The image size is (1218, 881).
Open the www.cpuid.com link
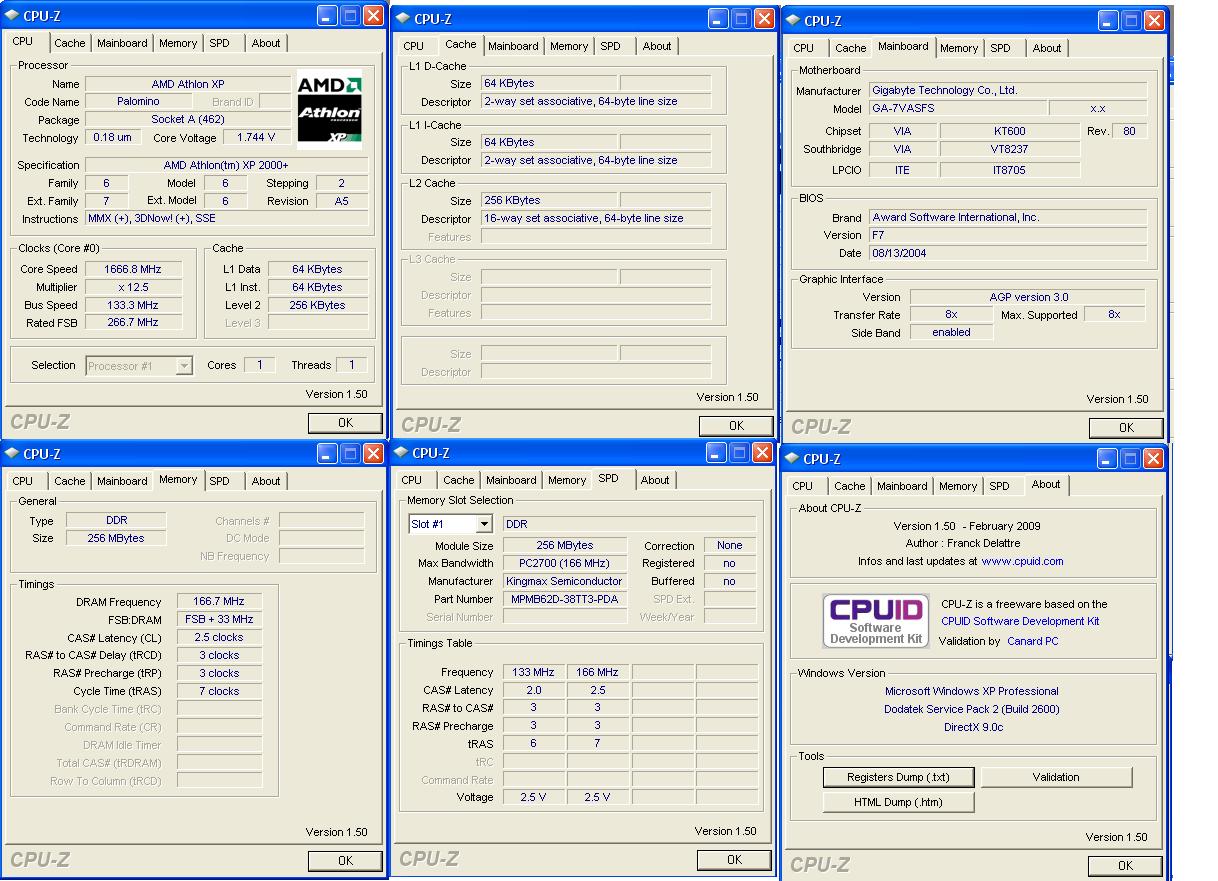(x=1022, y=562)
